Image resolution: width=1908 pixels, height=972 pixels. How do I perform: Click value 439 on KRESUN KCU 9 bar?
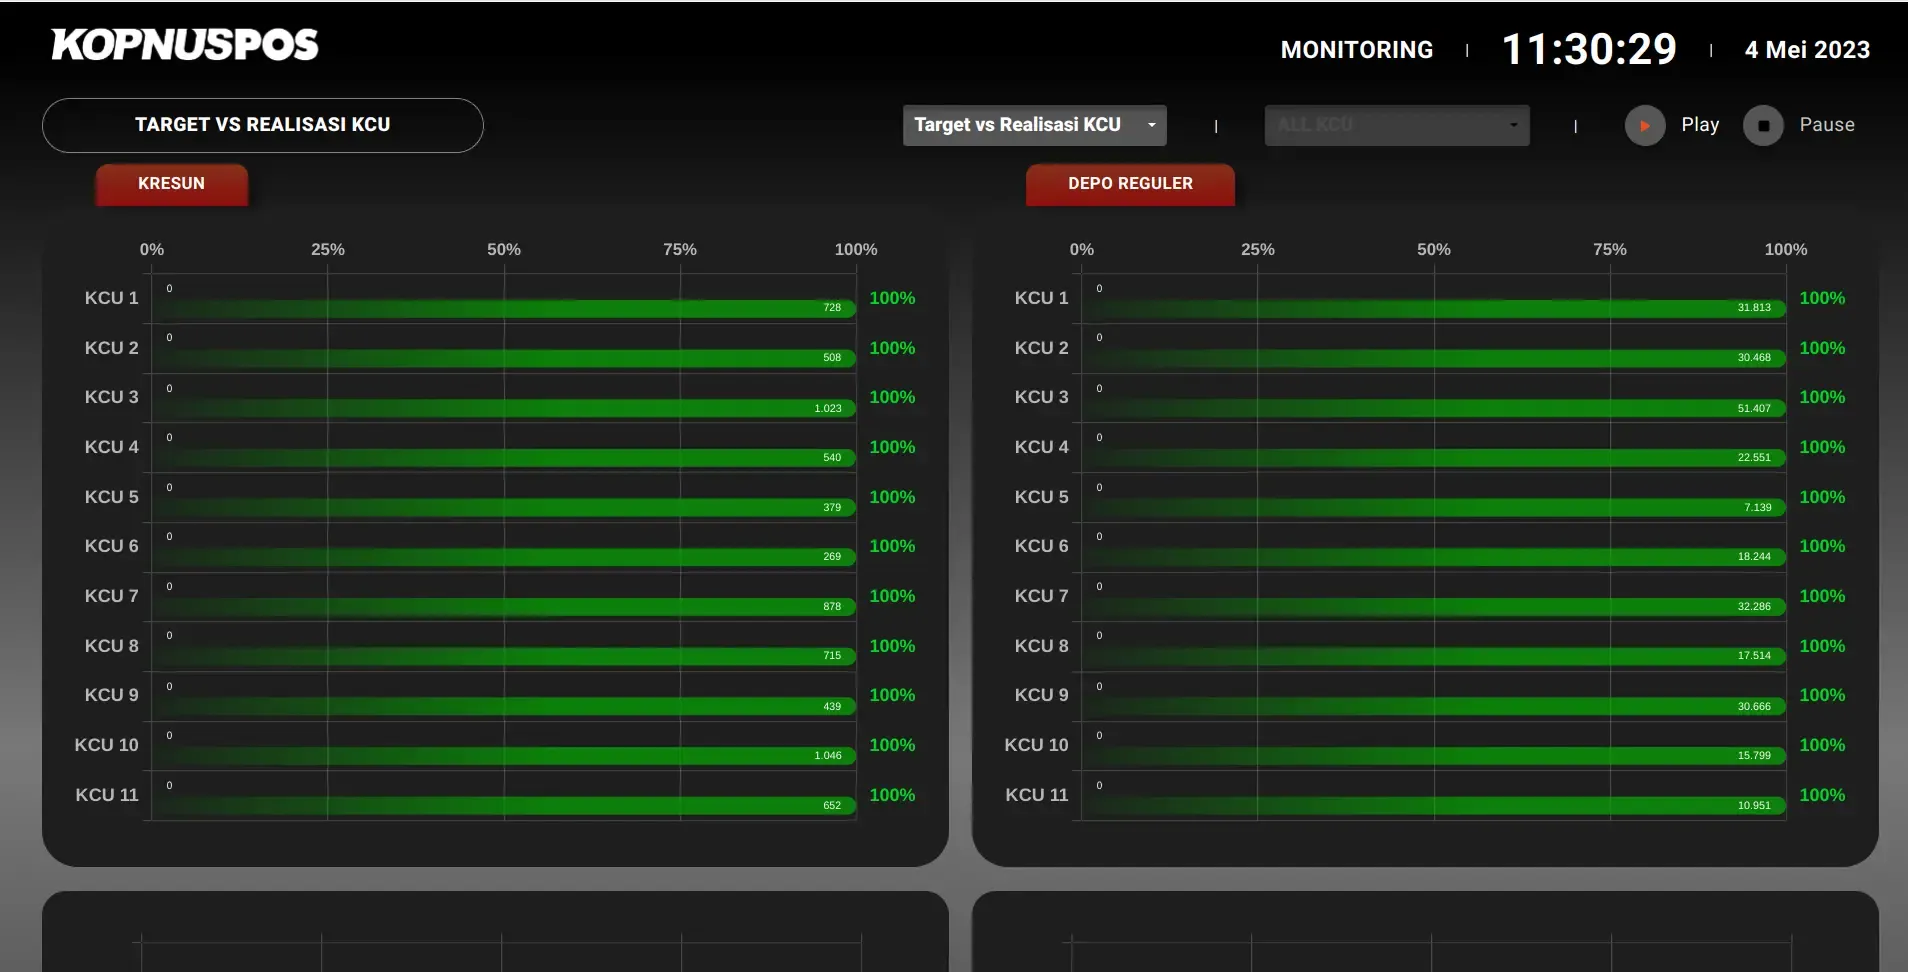(x=832, y=706)
